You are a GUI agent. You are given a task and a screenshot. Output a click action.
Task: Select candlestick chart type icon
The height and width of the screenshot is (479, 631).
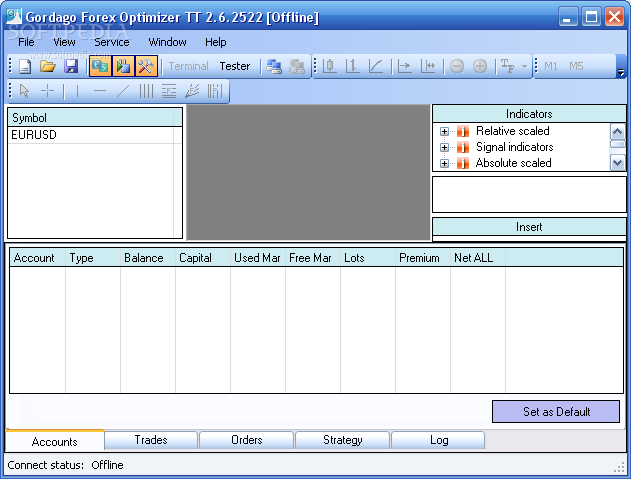[330, 66]
